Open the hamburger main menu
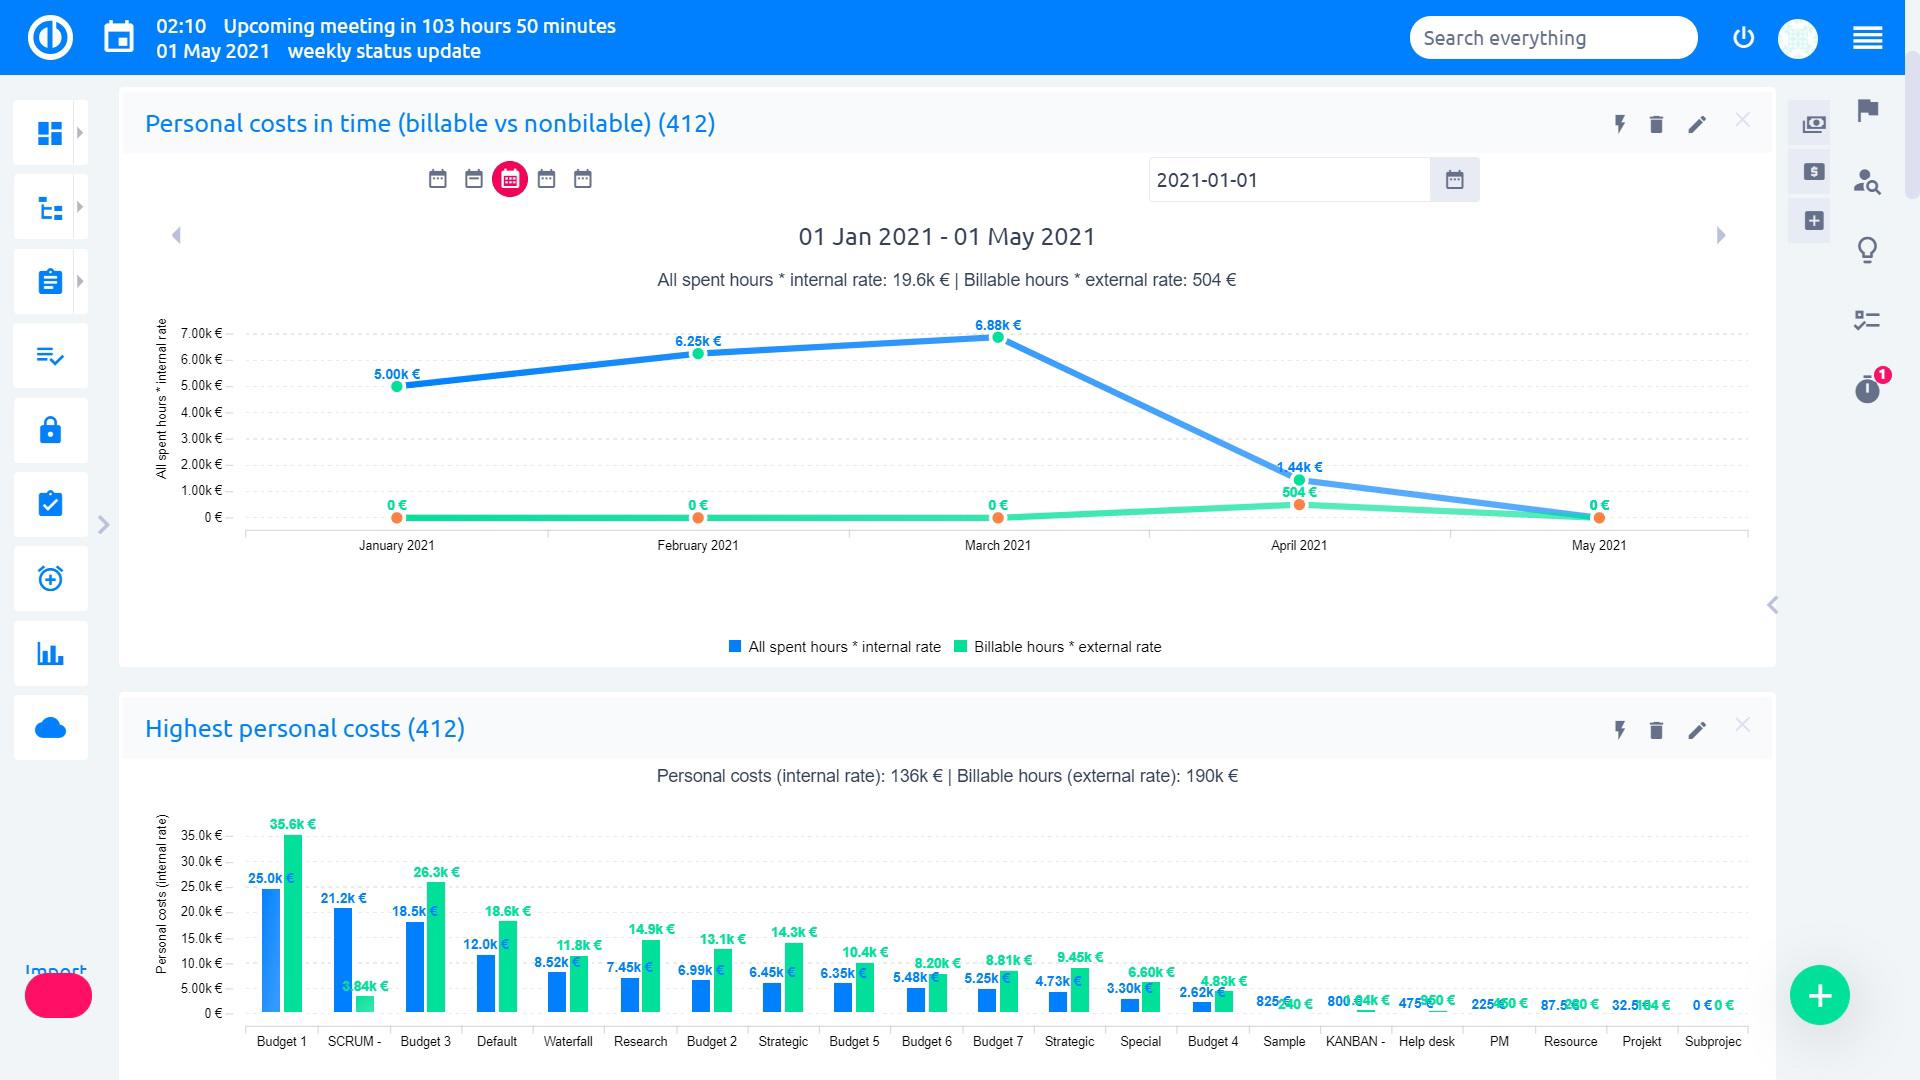The height and width of the screenshot is (1080, 1920). 1867,38
